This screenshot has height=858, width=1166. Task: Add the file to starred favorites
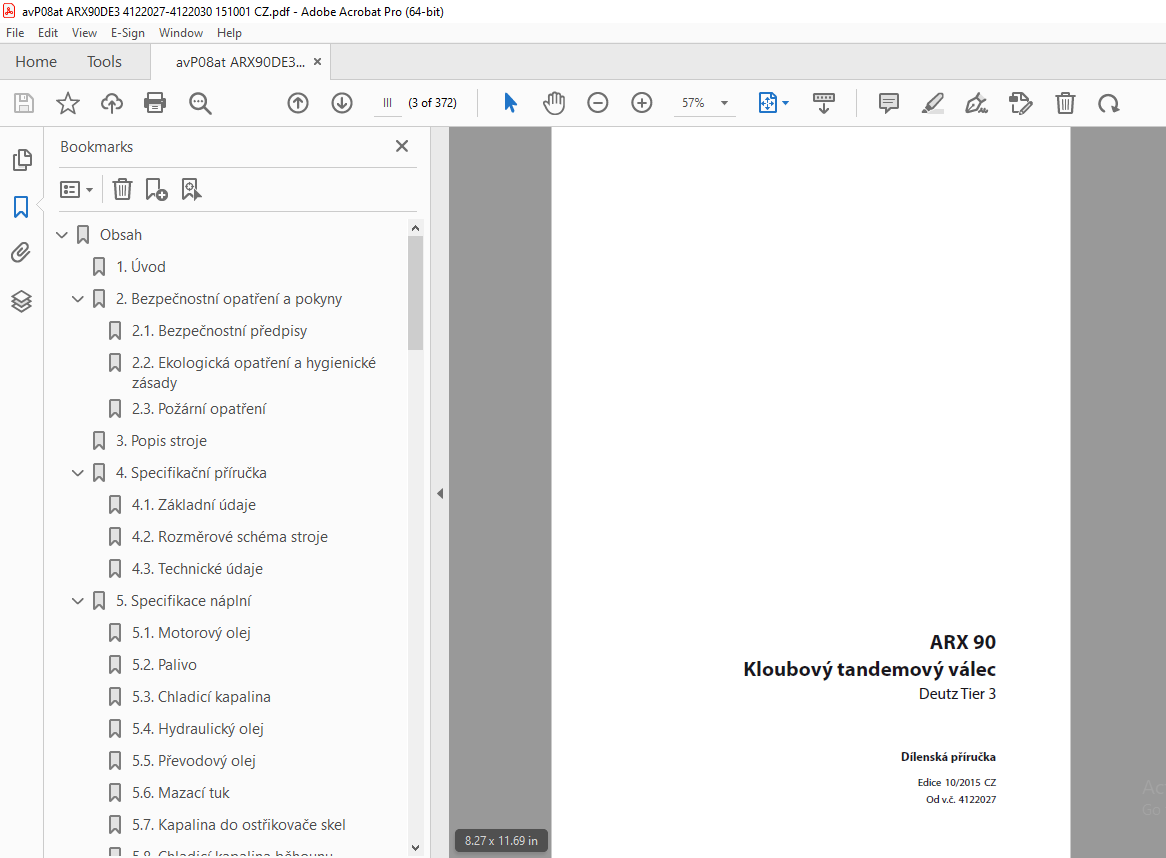[x=68, y=103]
